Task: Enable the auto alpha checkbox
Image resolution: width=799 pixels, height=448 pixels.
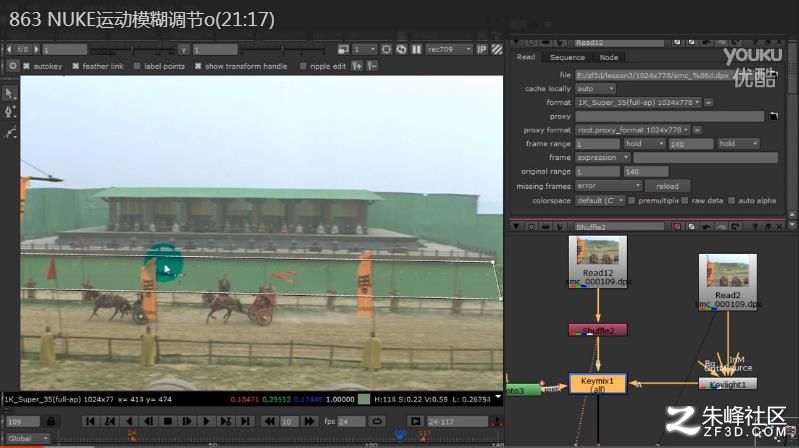Action: (x=732, y=200)
